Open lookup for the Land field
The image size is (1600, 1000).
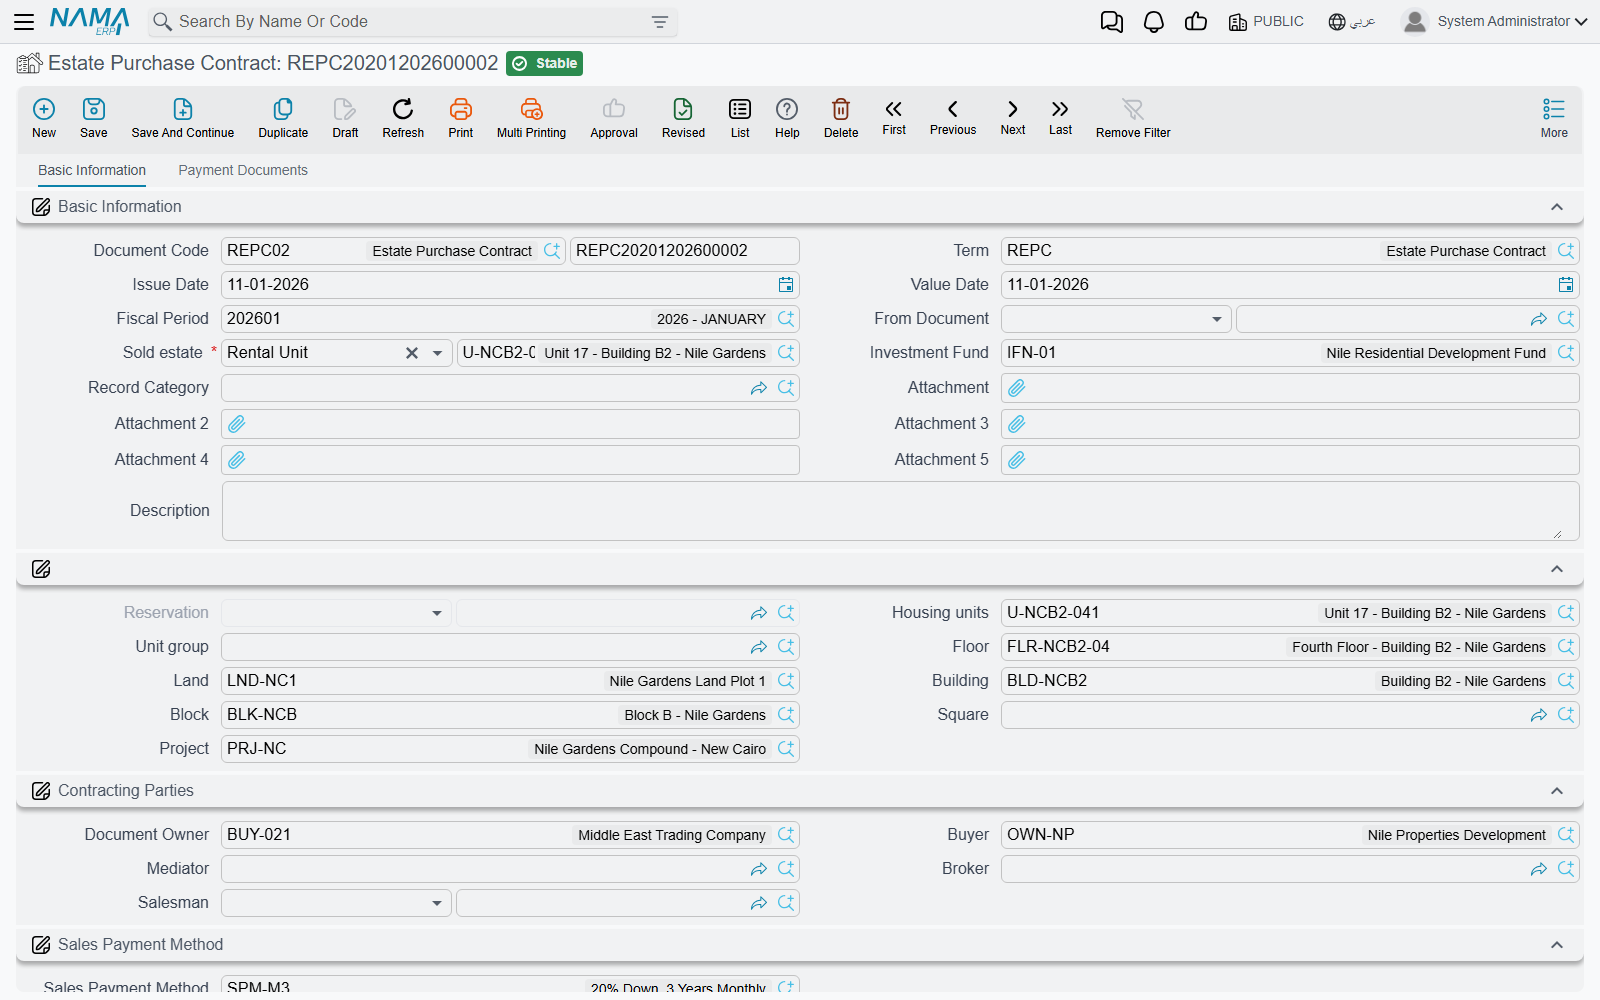(x=786, y=681)
